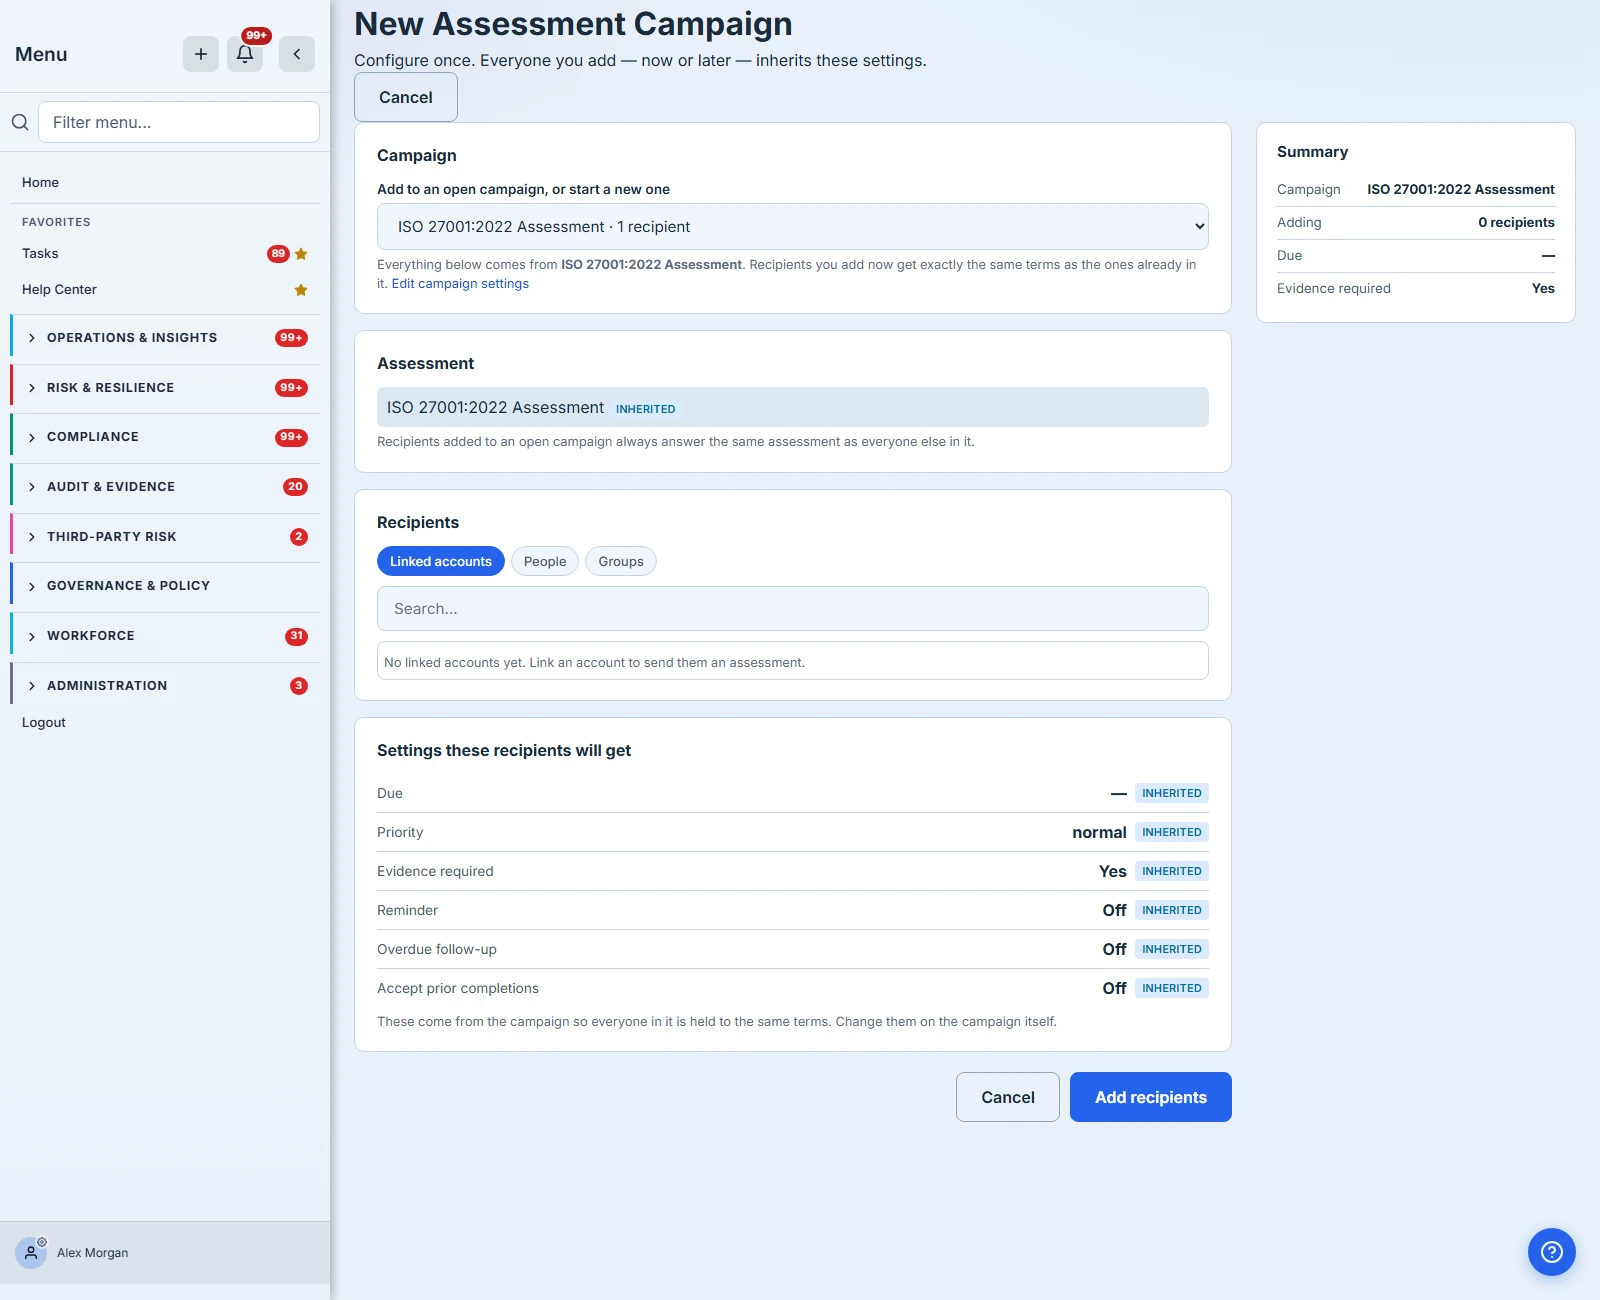Screen dimensions: 1600x1300
Task: Click the Alex Morgan user avatar icon
Action: coord(31,1252)
